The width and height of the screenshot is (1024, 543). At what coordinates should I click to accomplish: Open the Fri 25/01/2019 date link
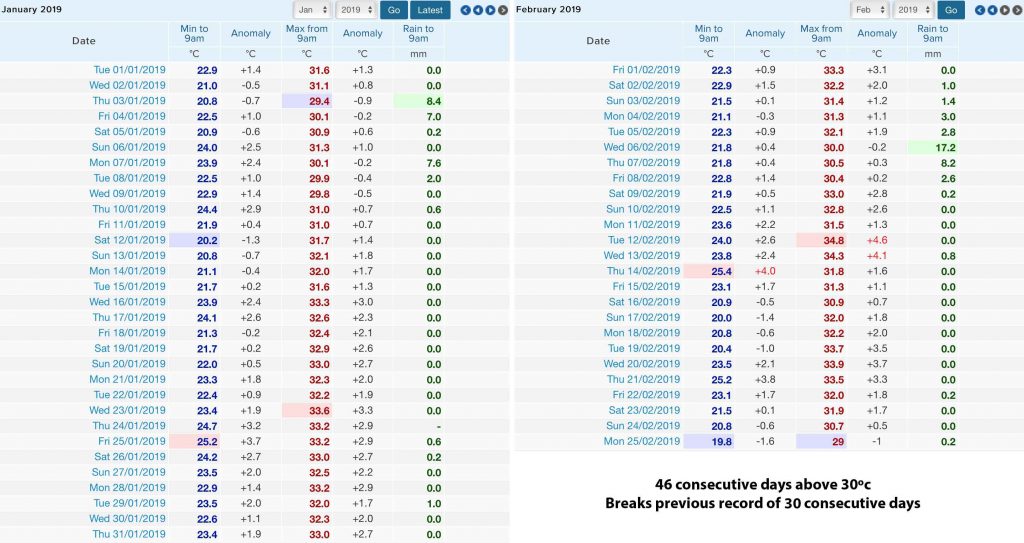[132, 441]
